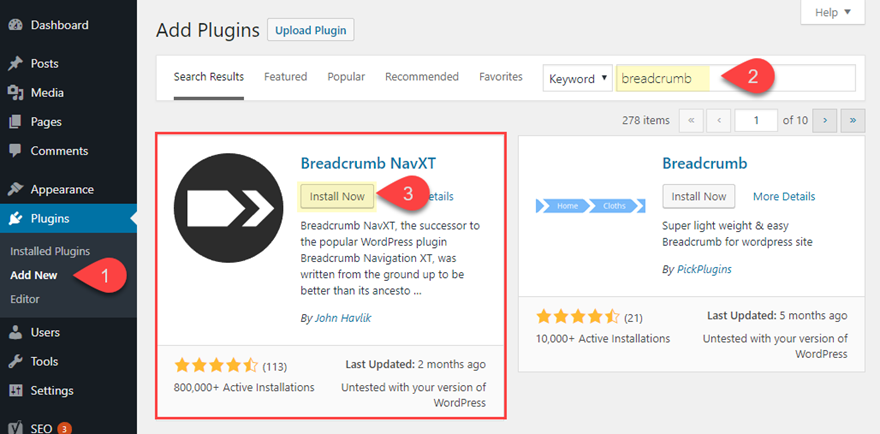Click the Posts pin icon
The image size is (880, 434).
(15, 64)
